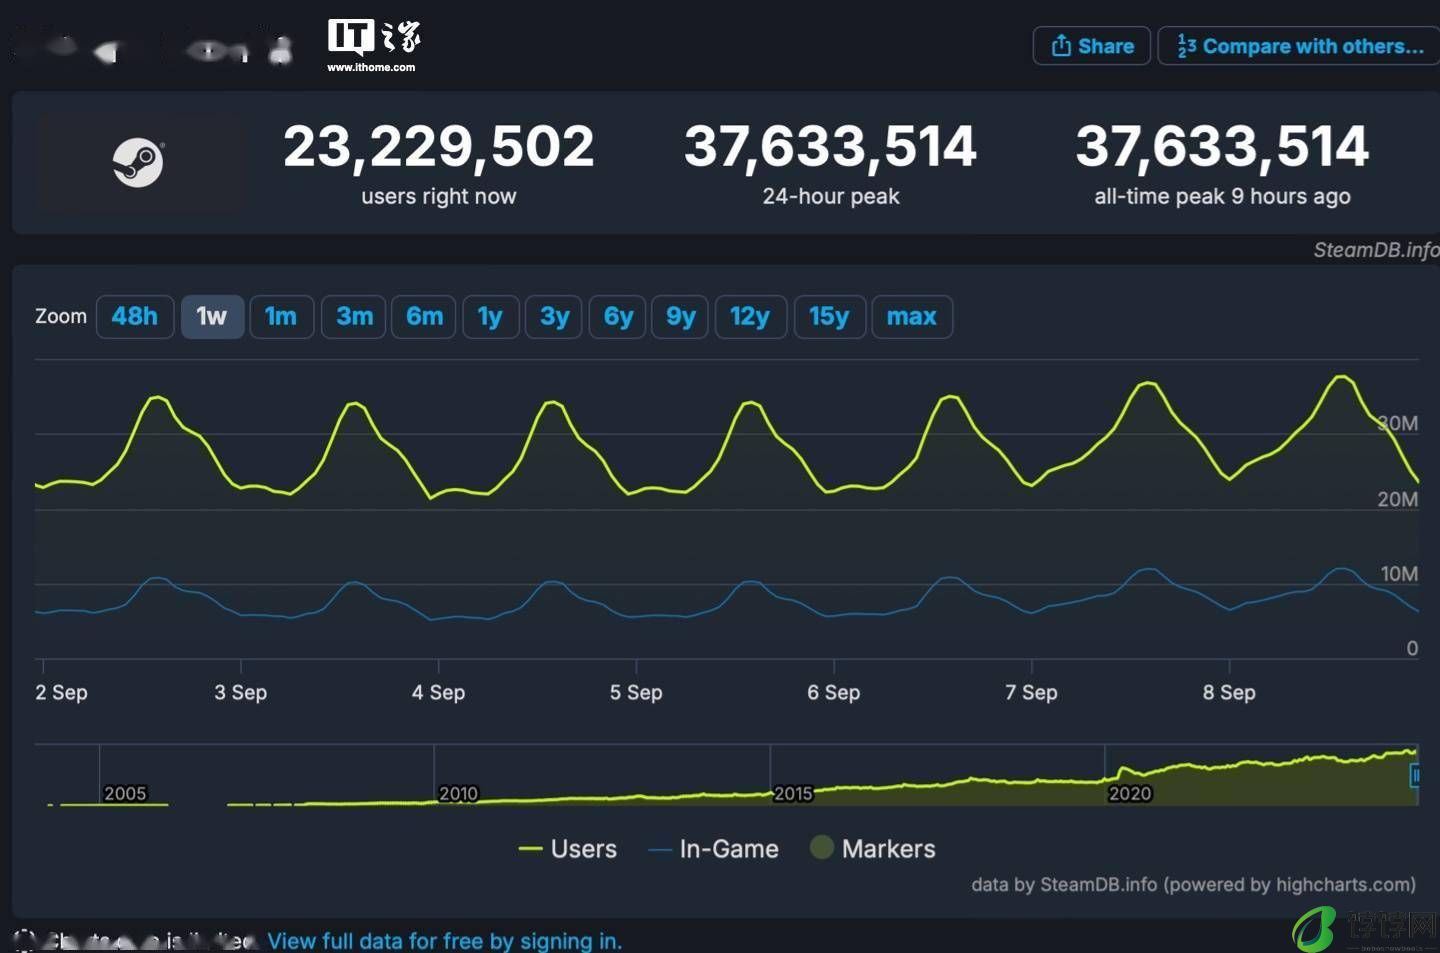1440x953 pixels.
Task: Click the Share button
Action: point(1091,46)
